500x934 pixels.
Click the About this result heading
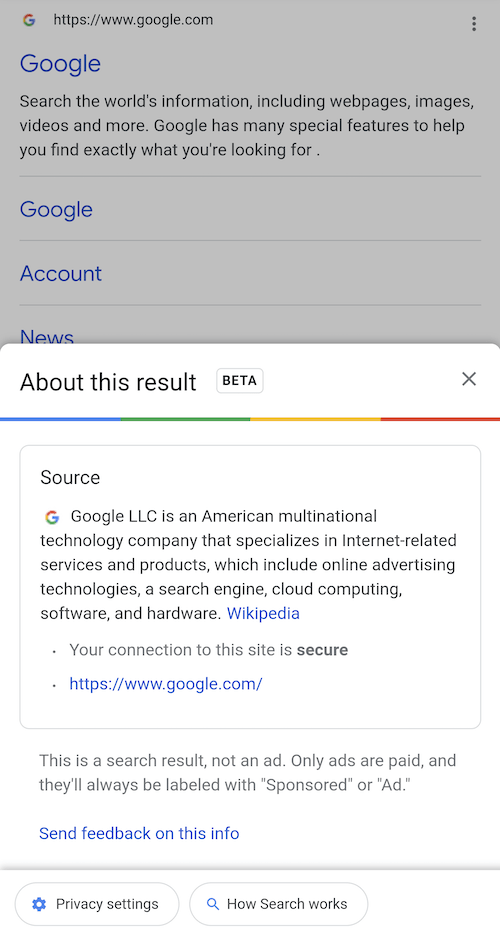coord(108,382)
